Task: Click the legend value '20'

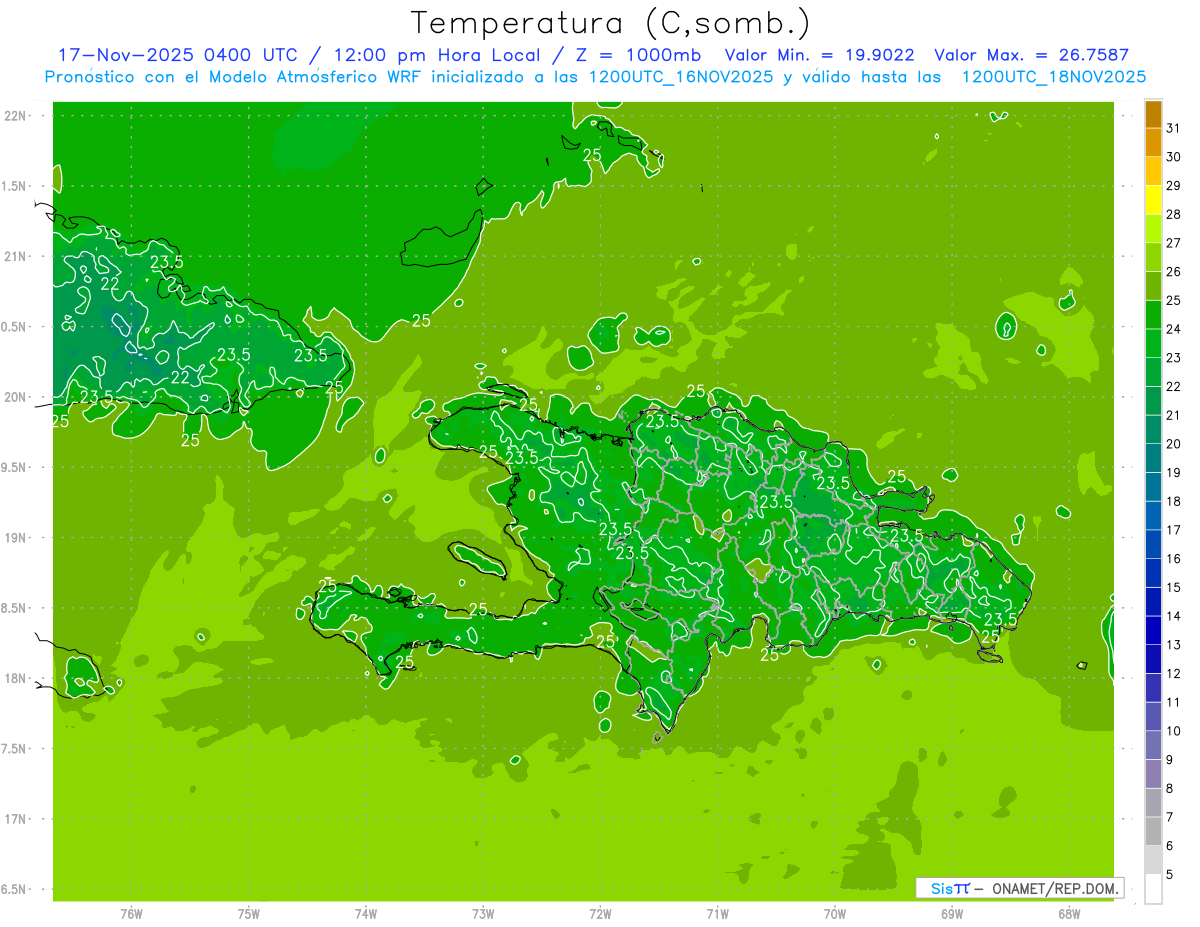Action: coord(1174,444)
